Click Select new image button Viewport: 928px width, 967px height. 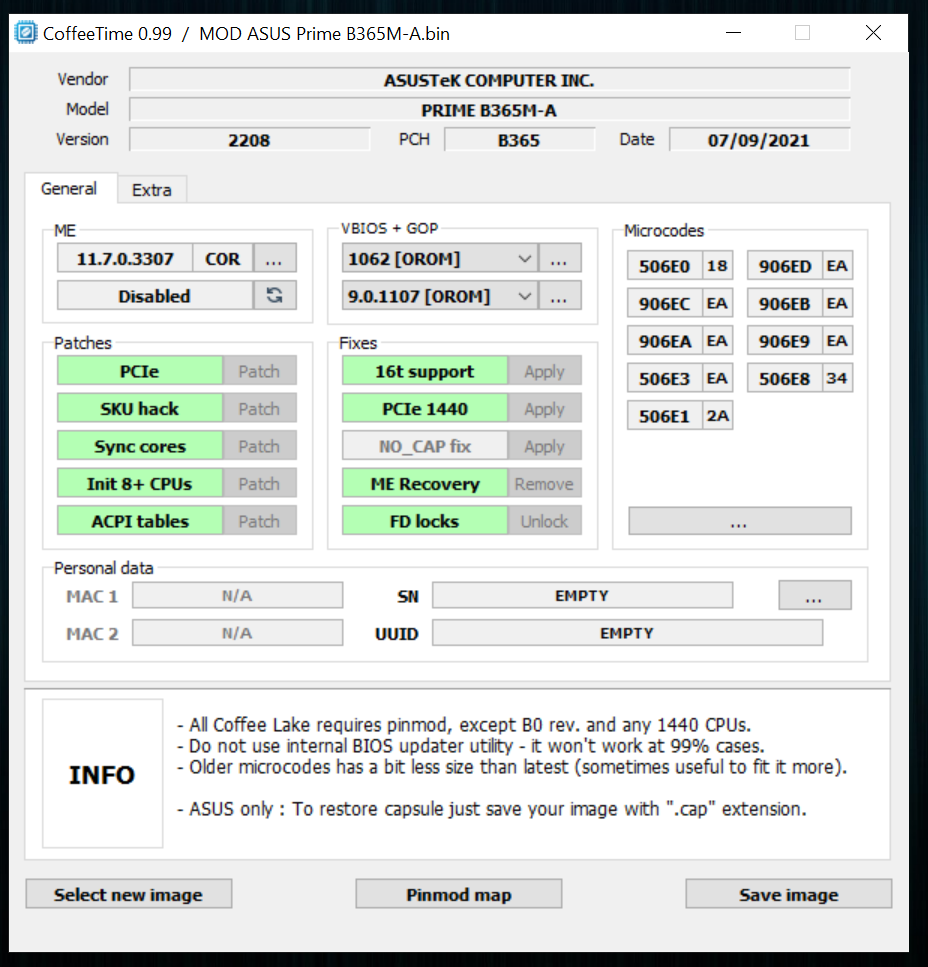(x=129, y=894)
